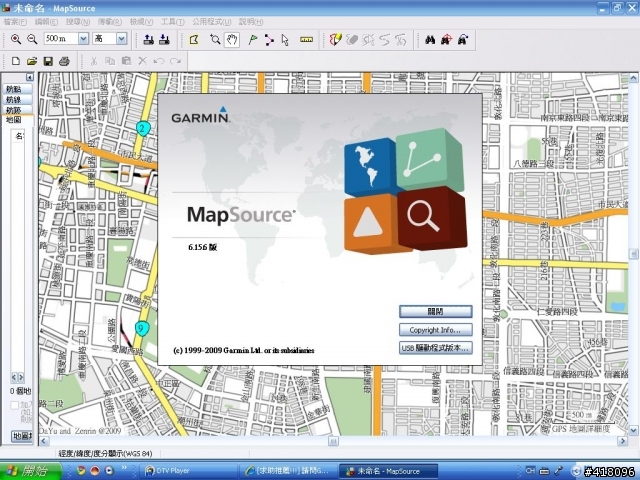
Task: Open the map detail level dropdown showing 高
Action: click(x=122, y=39)
